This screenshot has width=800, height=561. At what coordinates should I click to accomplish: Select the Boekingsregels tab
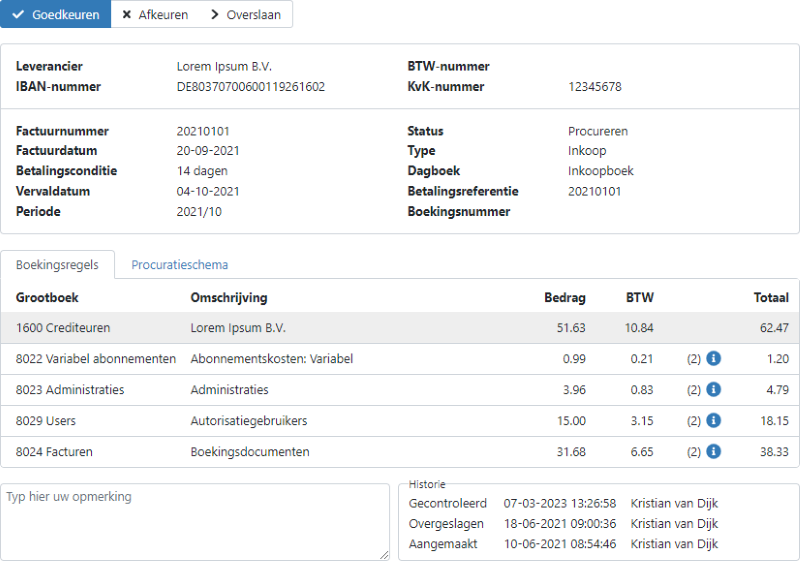(x=57, y=265)
